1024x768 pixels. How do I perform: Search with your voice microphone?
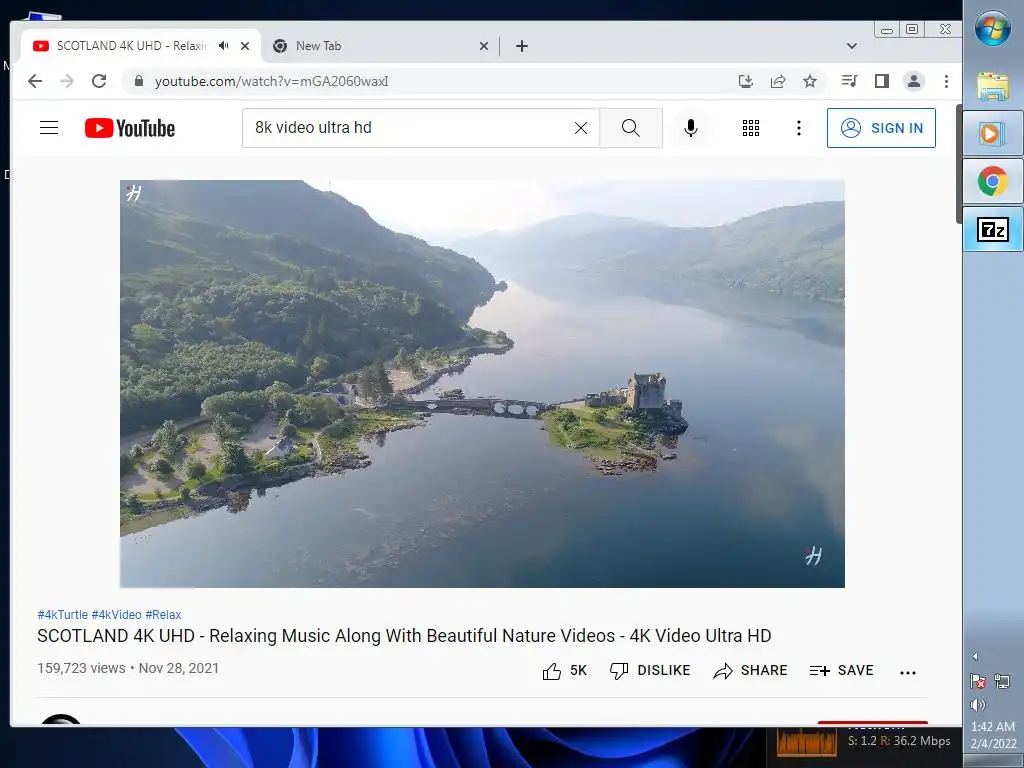coord(691,128)
